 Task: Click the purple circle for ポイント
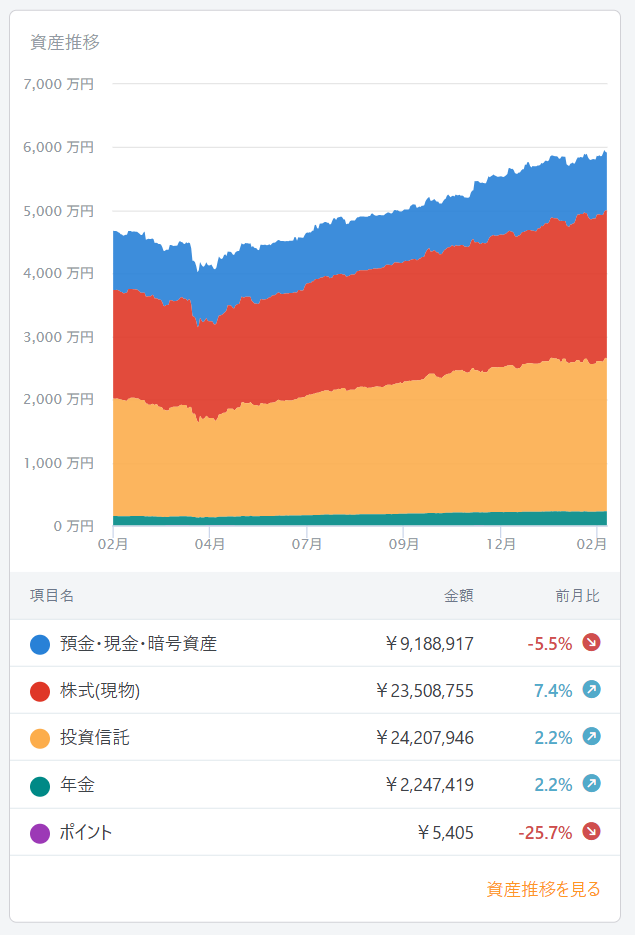click(x=40, y=833)
